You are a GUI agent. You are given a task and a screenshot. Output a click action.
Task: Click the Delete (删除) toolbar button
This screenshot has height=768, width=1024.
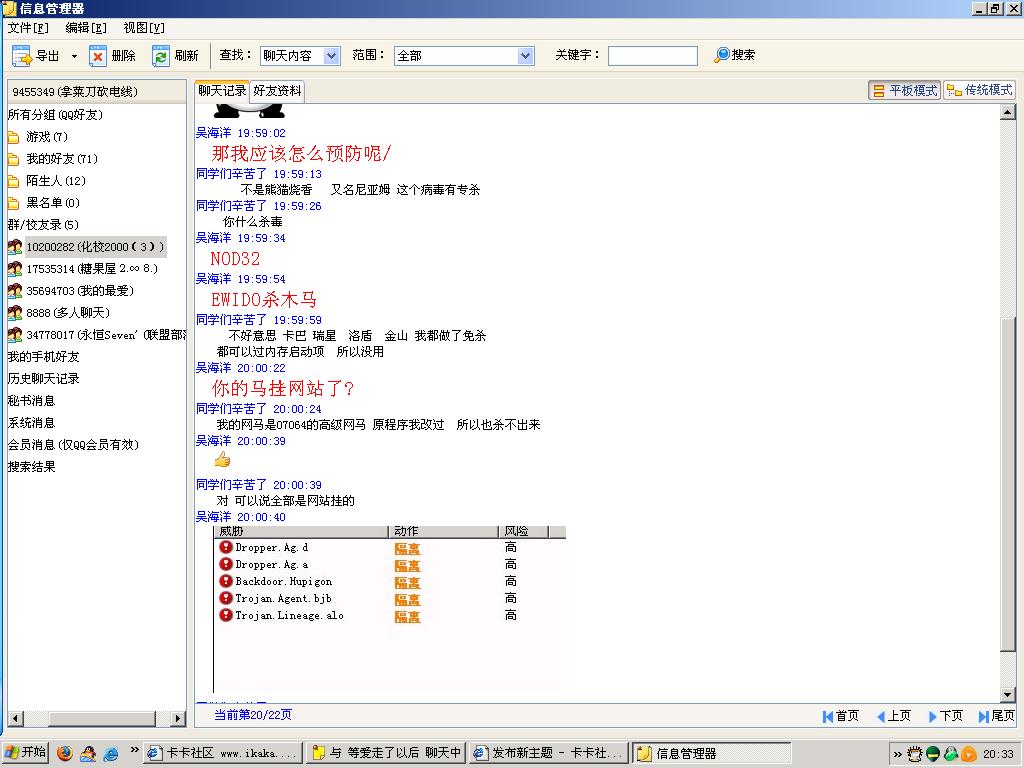click(x=112, y=56)
